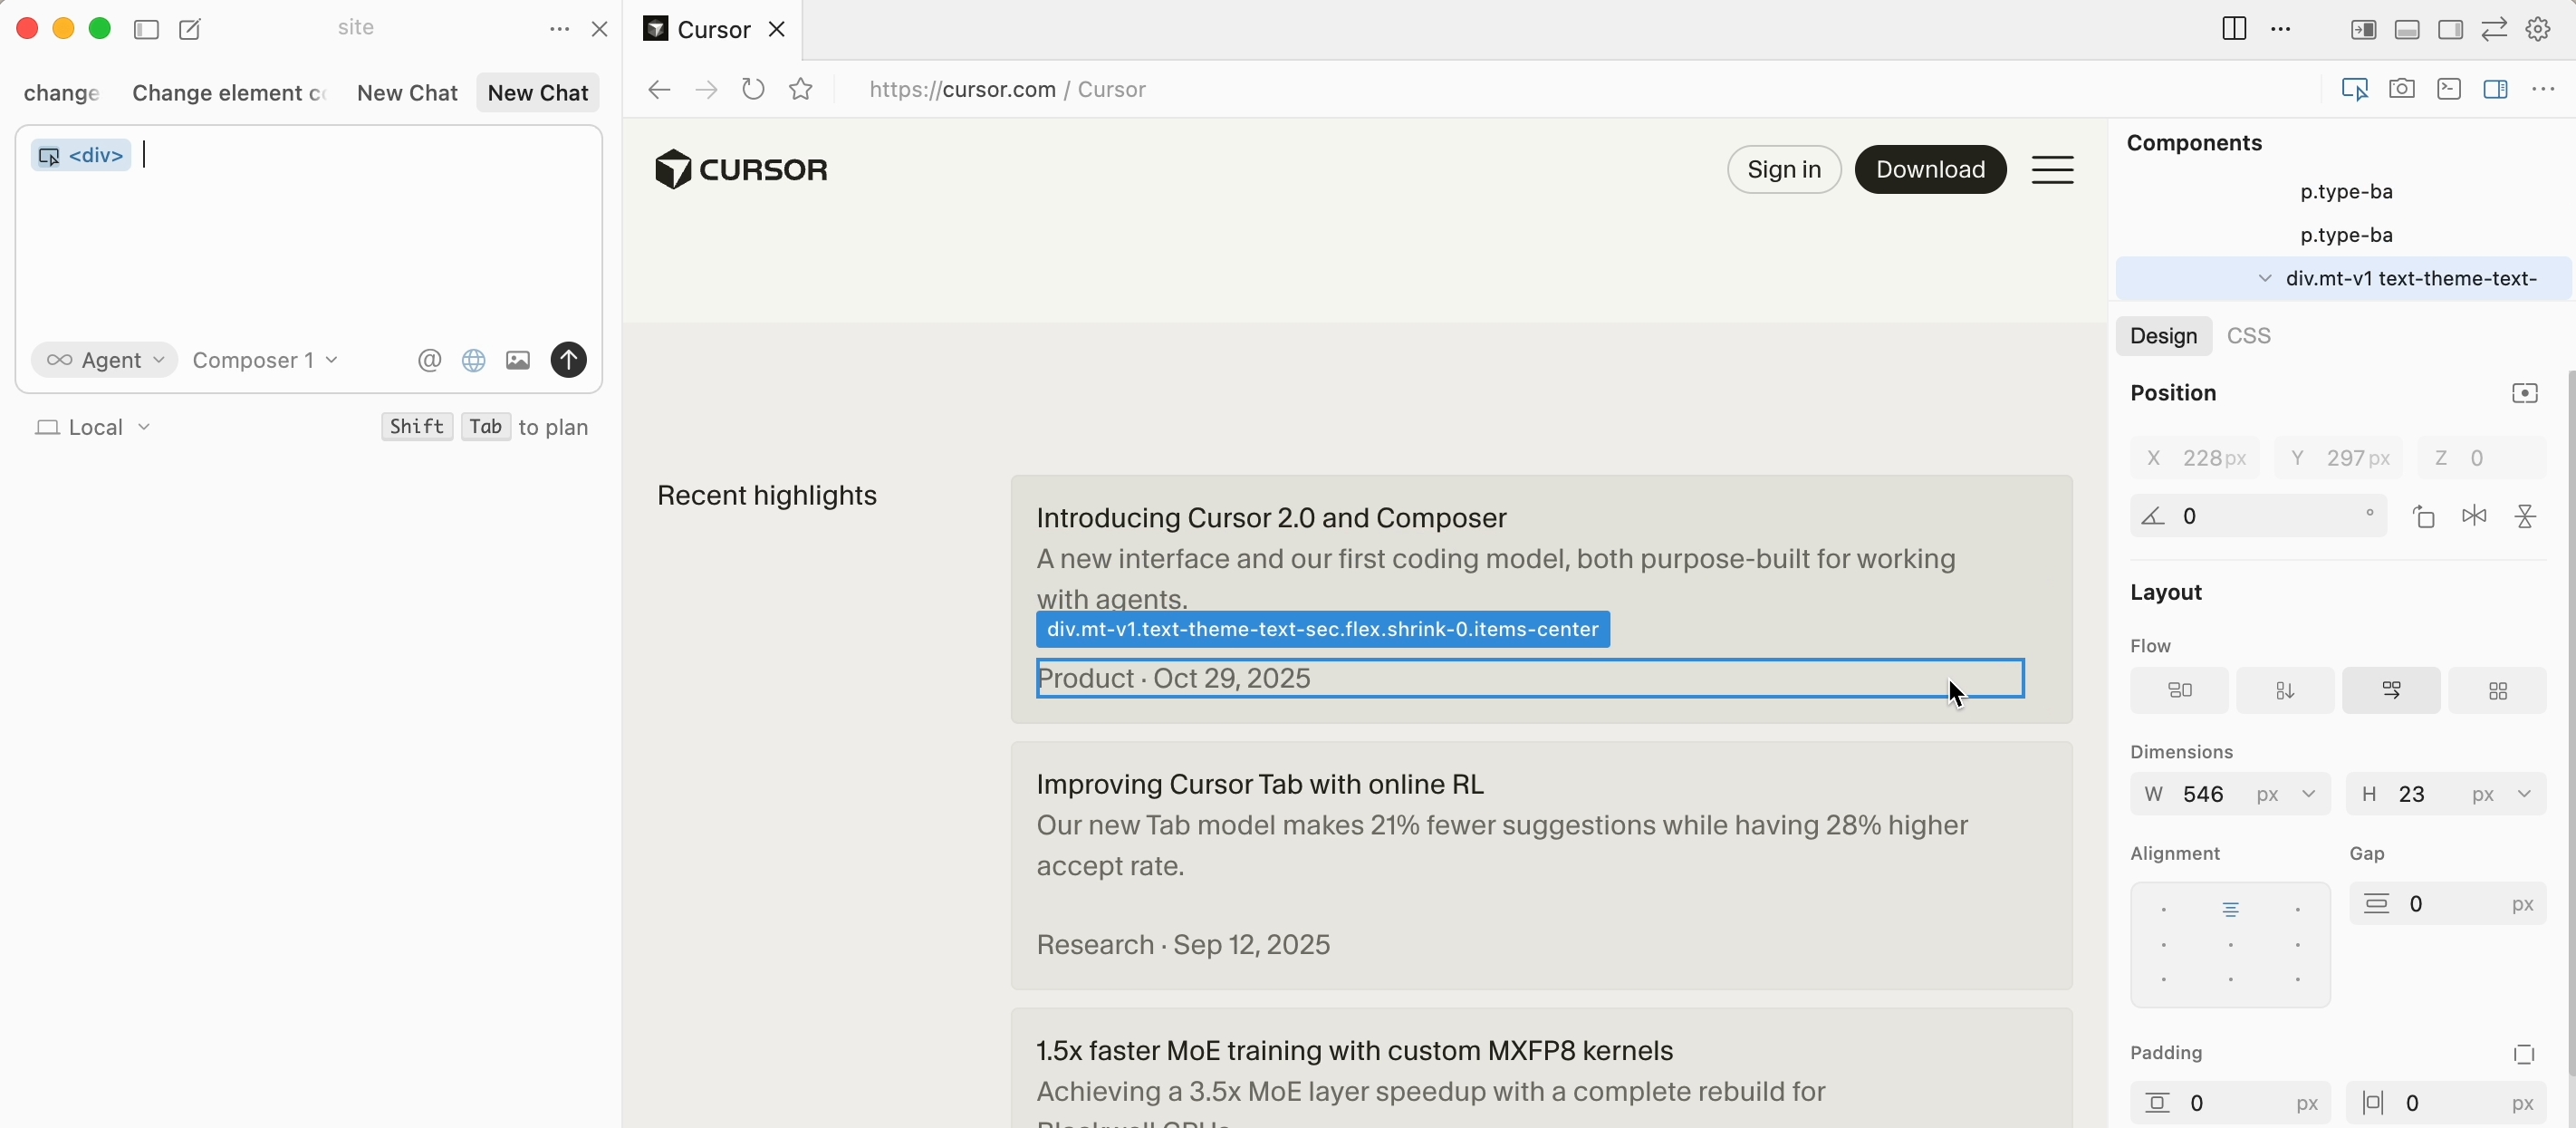2576x1128 pixels.
Task: Click the Sign in button
Action: tap(1783, 169)
